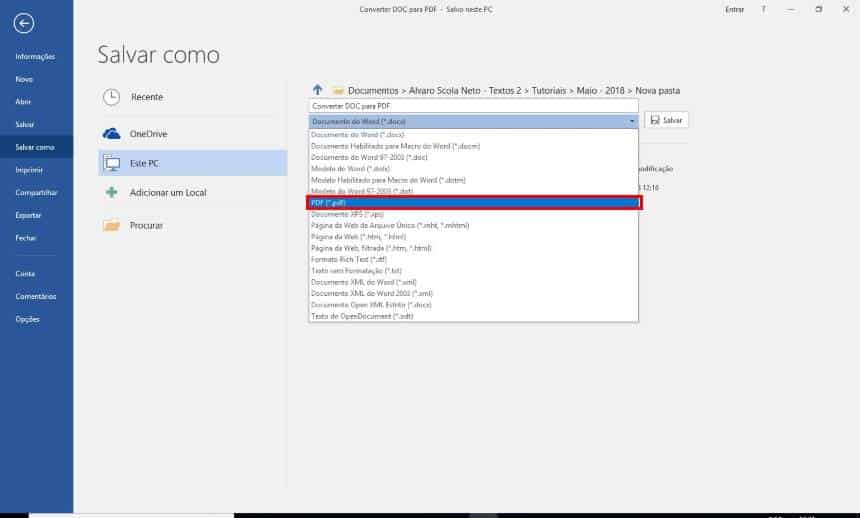Open the Imprimir menu item
Screen dimensions: 860x518
tap(29, 170)
